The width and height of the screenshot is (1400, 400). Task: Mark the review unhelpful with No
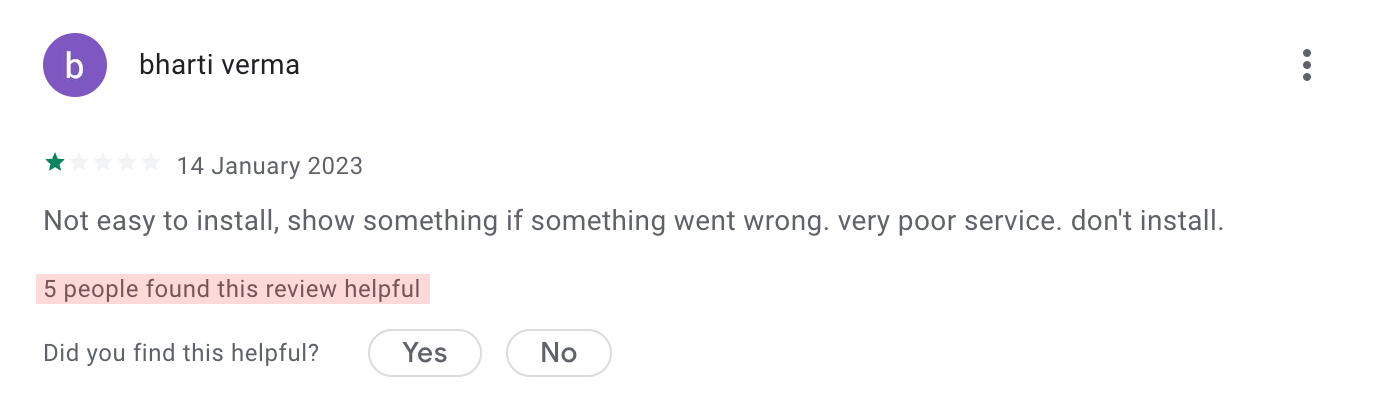click(558, 352)
